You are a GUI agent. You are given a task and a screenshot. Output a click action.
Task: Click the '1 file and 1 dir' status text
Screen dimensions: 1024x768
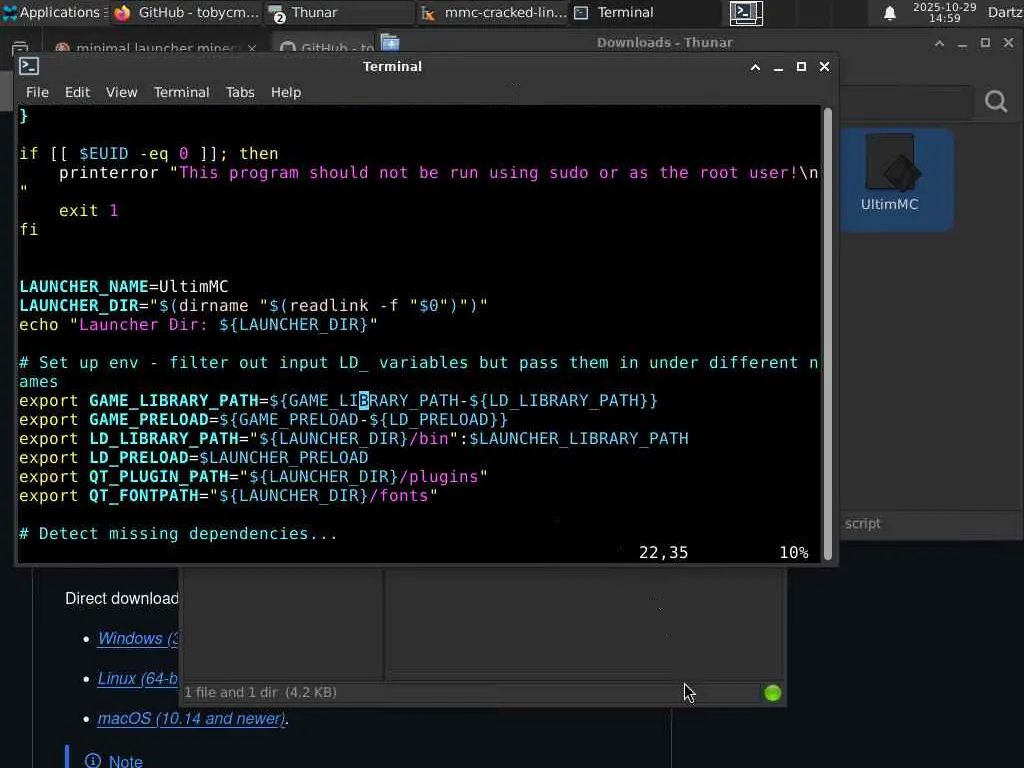(260, 692)
